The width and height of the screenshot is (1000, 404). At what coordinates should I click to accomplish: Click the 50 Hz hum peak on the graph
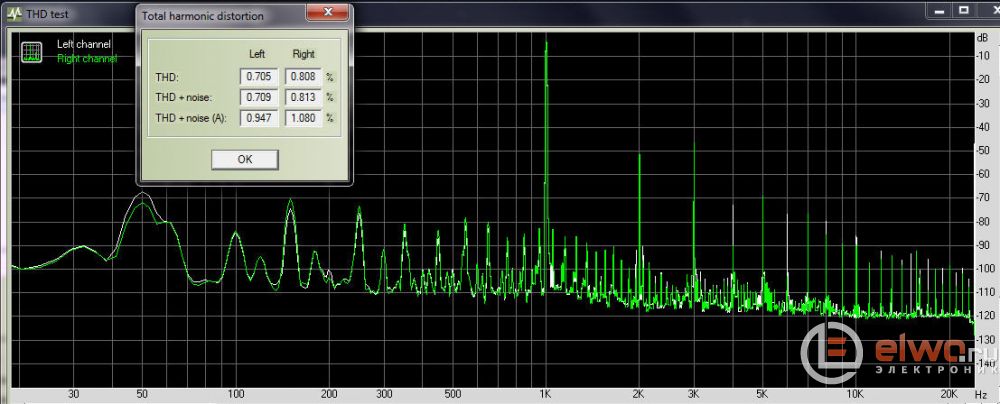pyautogui.click(x=144, y=195)
